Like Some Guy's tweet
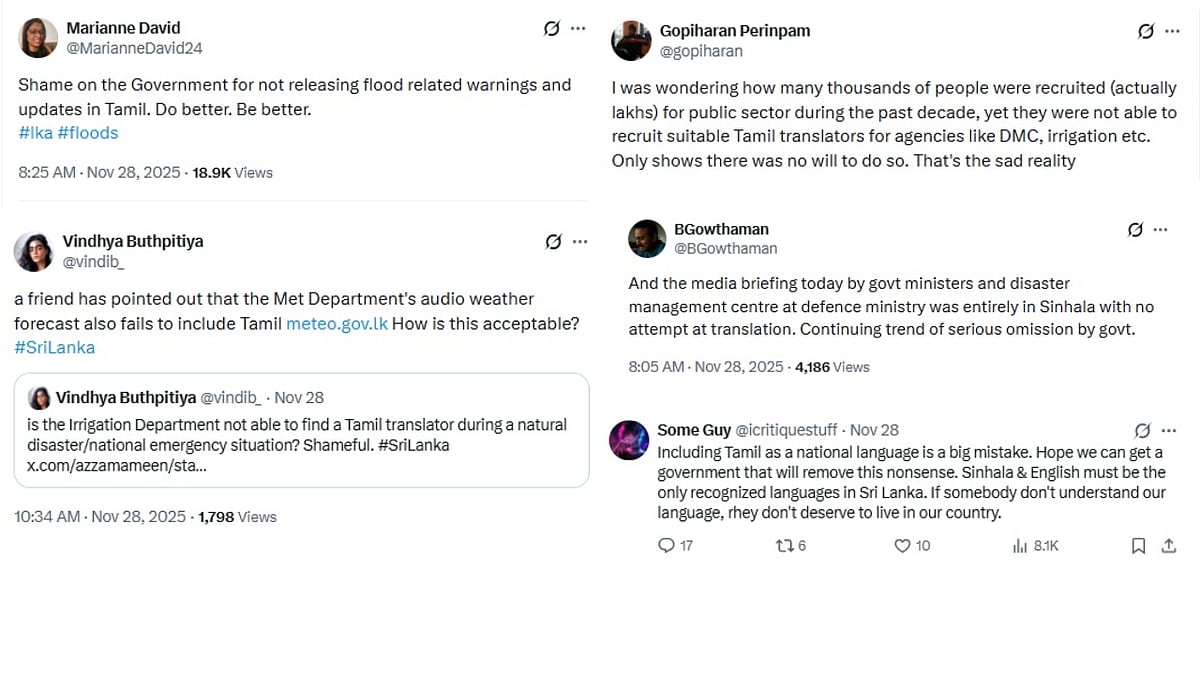Screen dimensions: 1200x675 coord(902,545)
